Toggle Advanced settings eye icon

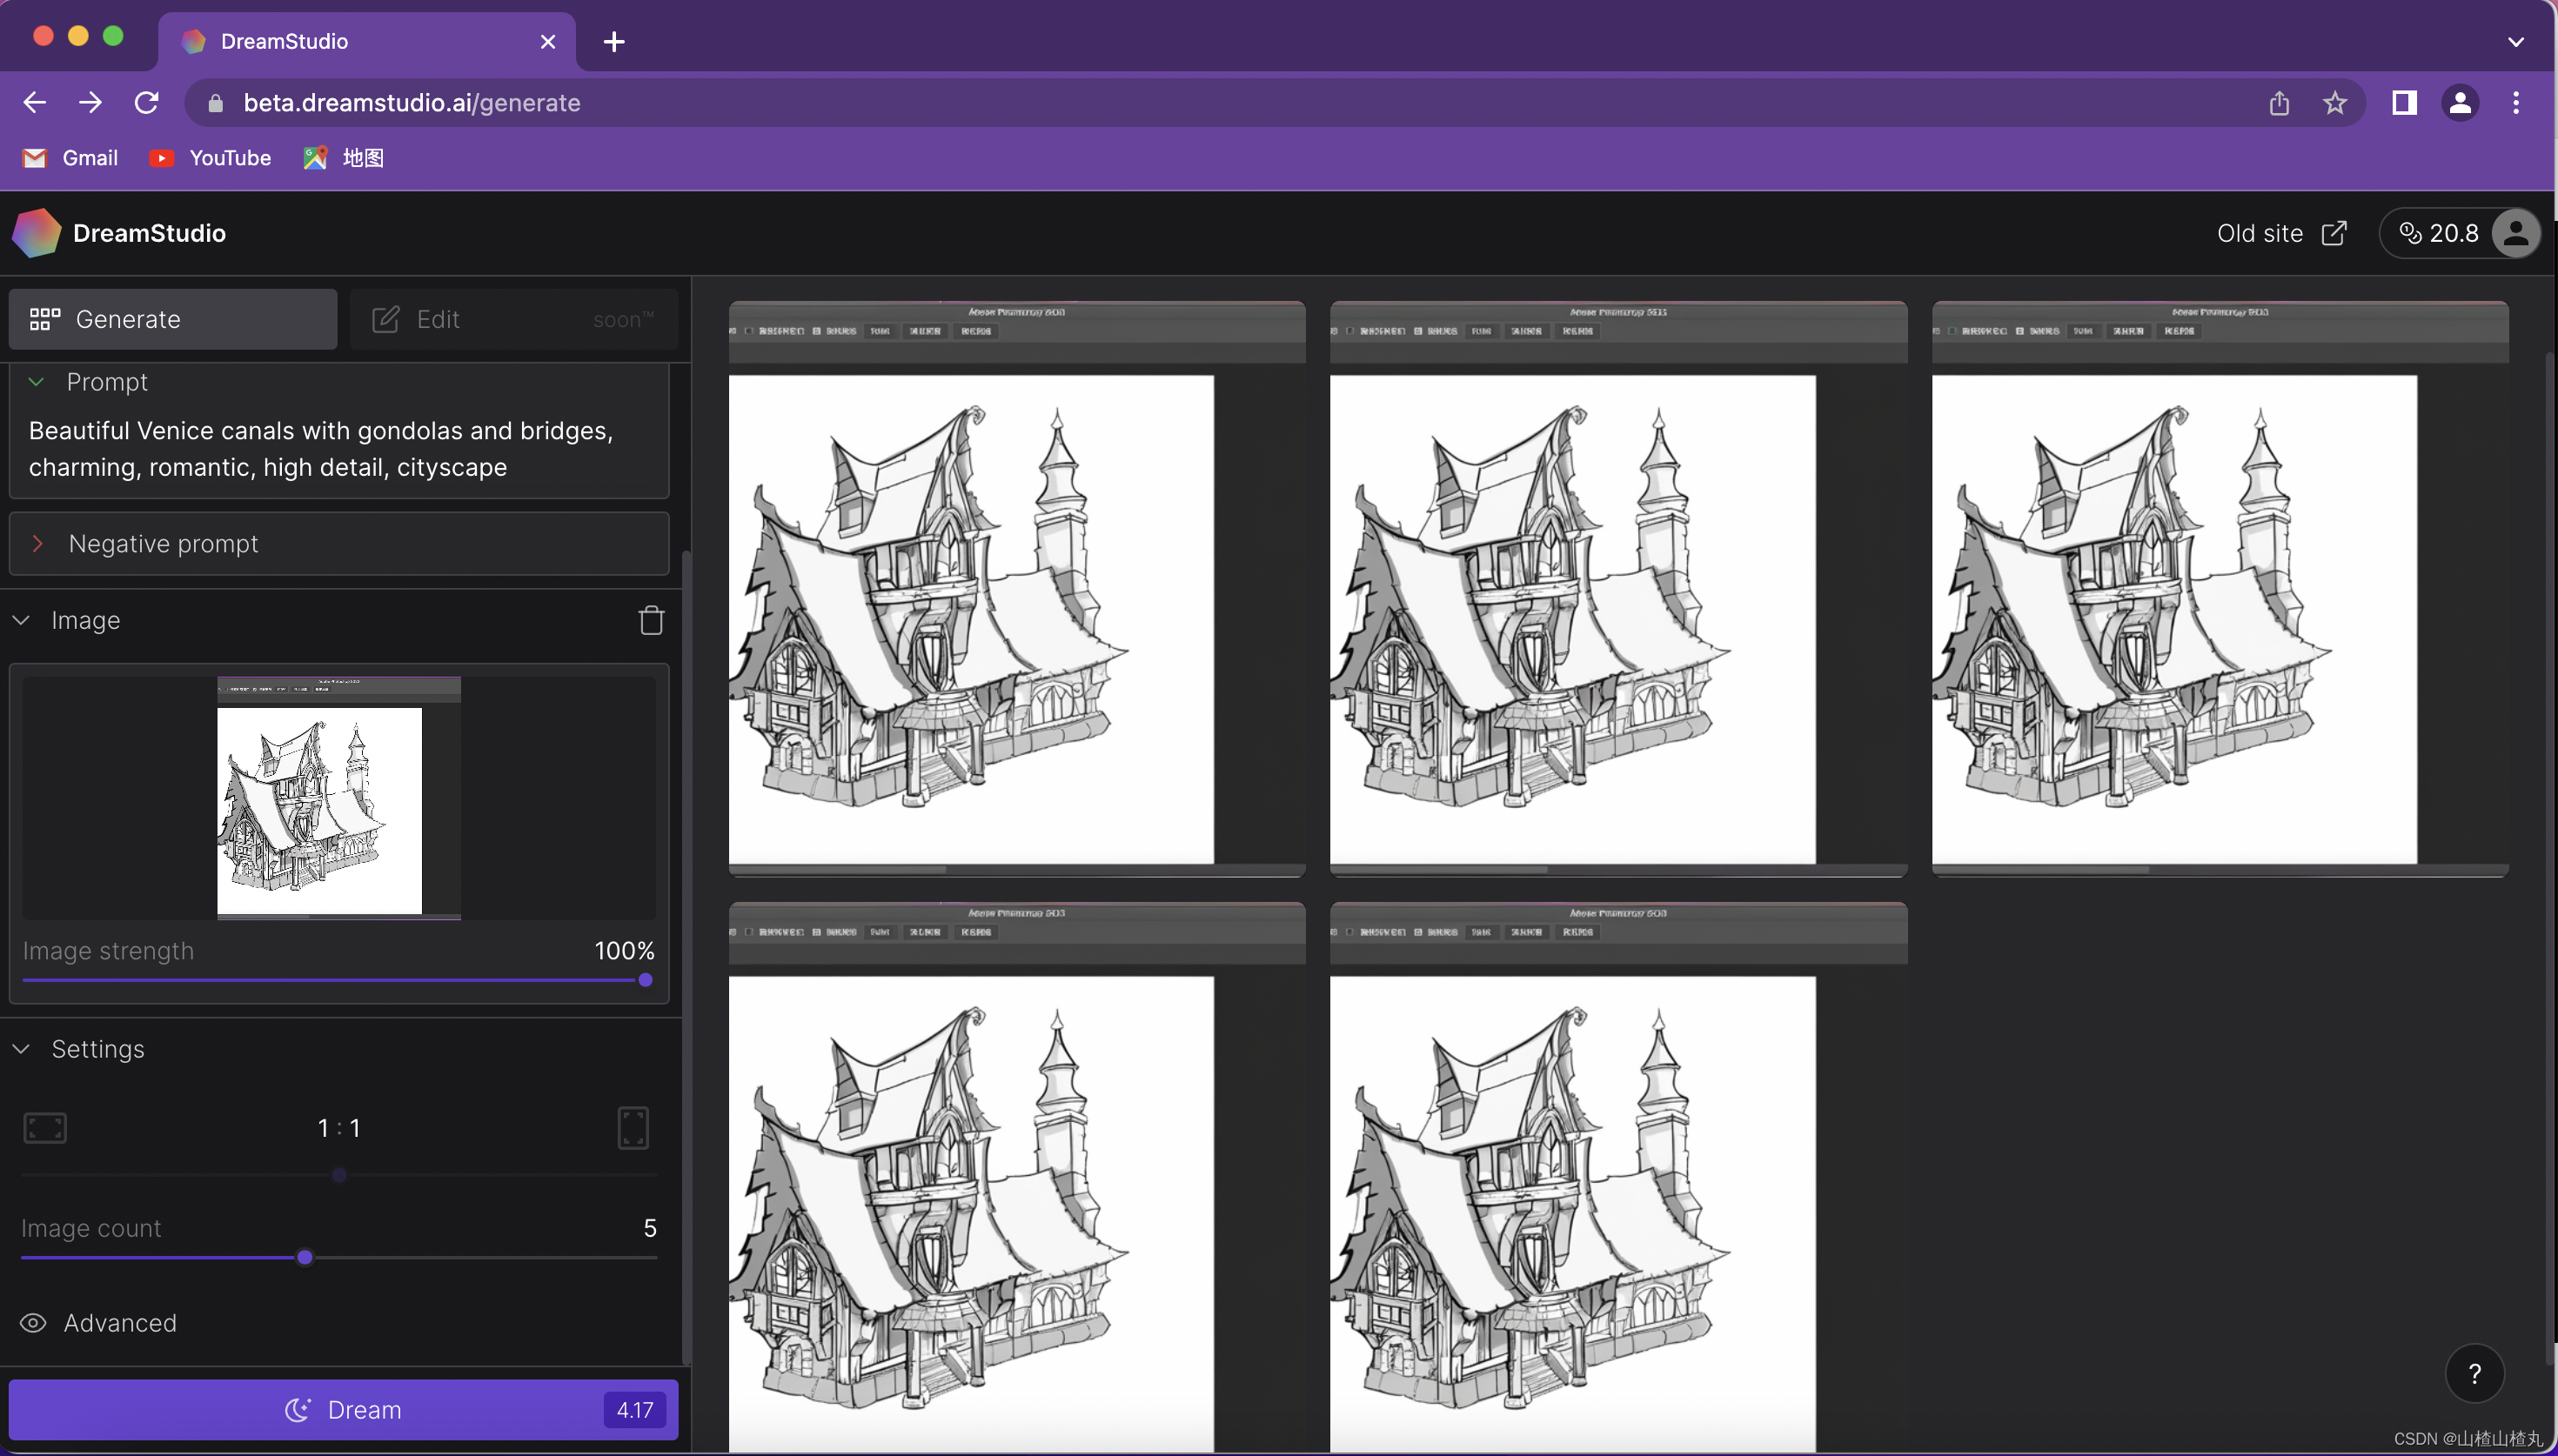[33, 1323]
